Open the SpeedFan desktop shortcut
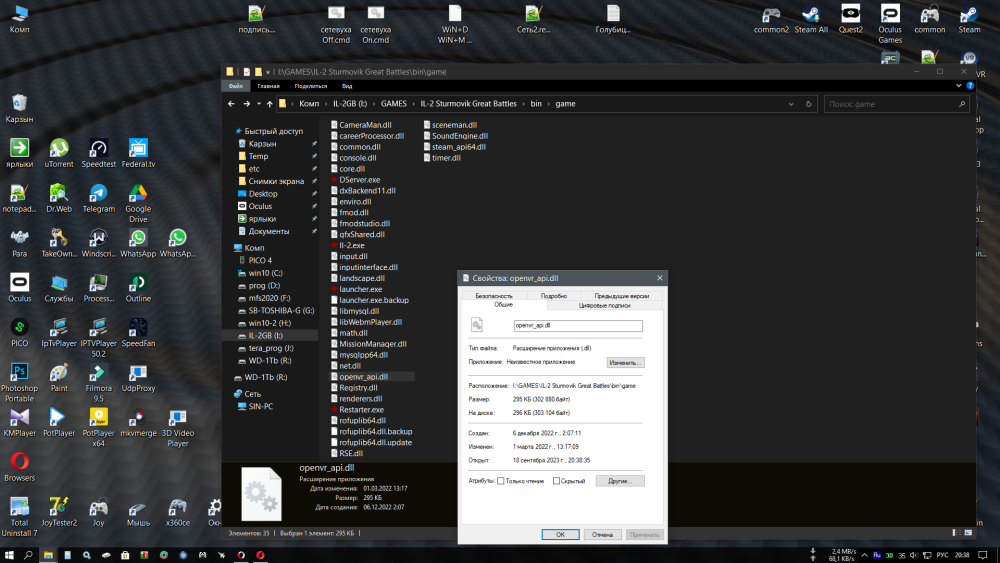Image resolution: width=1000 pixels, height=563 pixels. click(138, 328)
